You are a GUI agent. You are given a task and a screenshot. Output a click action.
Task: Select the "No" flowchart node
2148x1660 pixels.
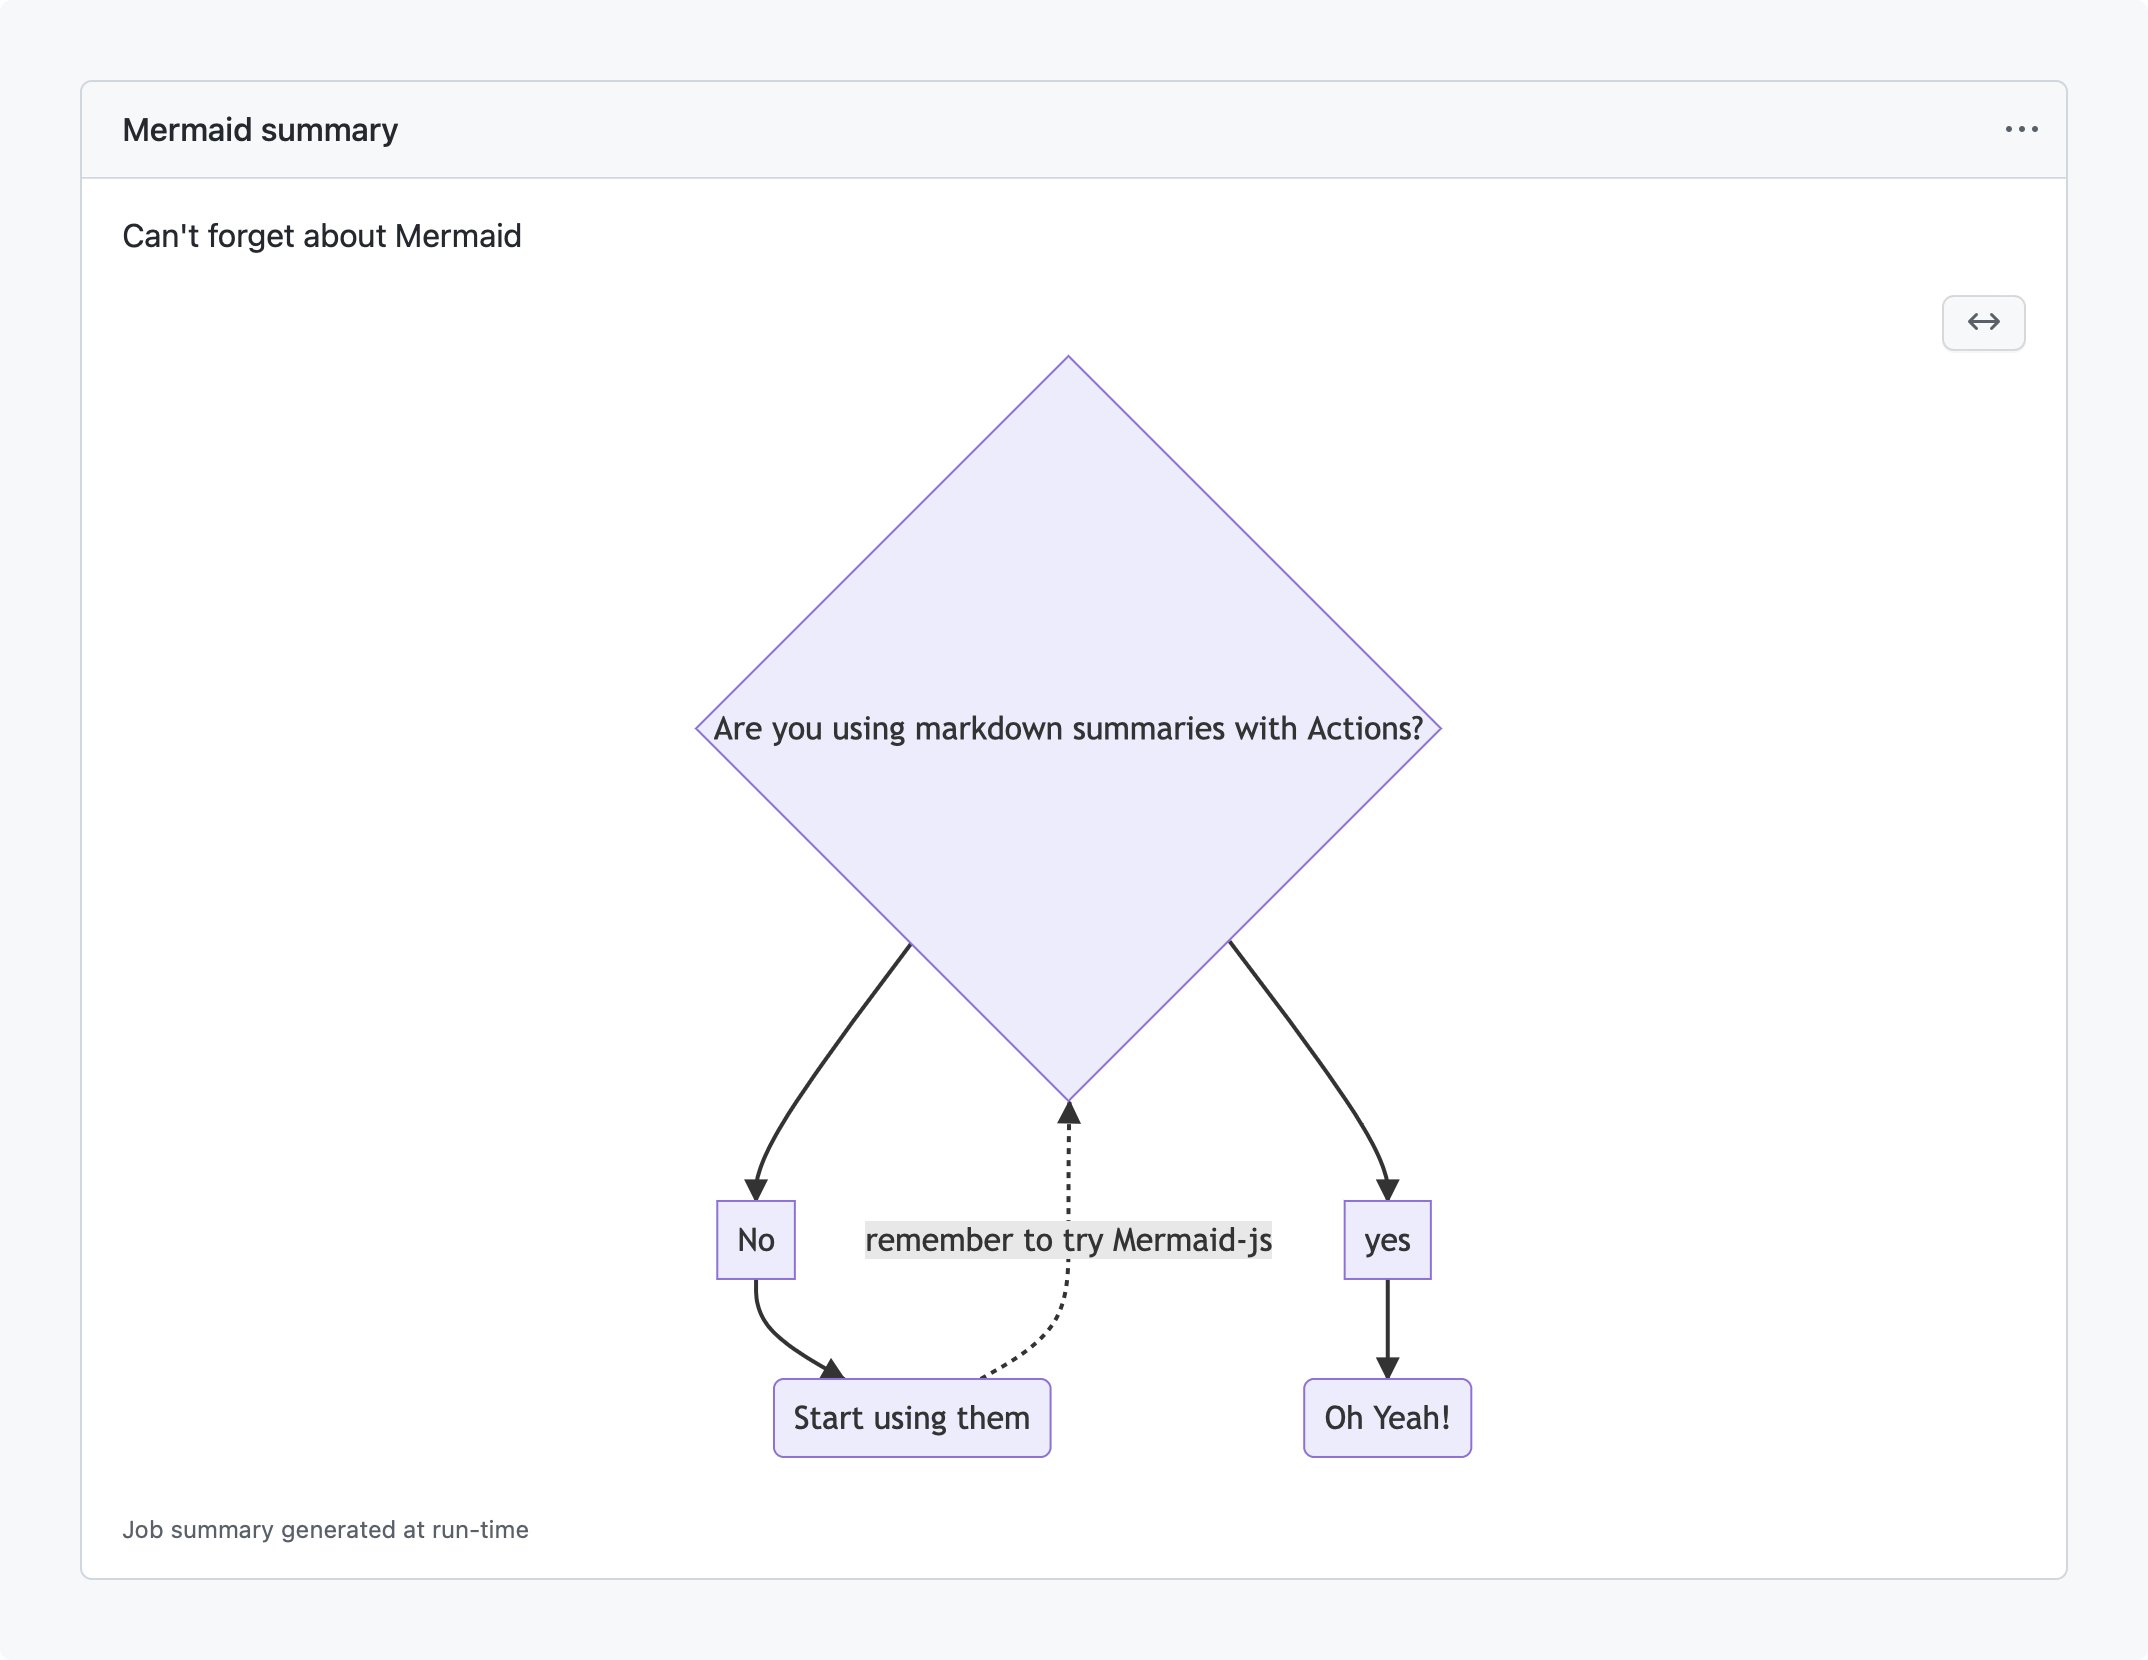(x=756, y=1240)
